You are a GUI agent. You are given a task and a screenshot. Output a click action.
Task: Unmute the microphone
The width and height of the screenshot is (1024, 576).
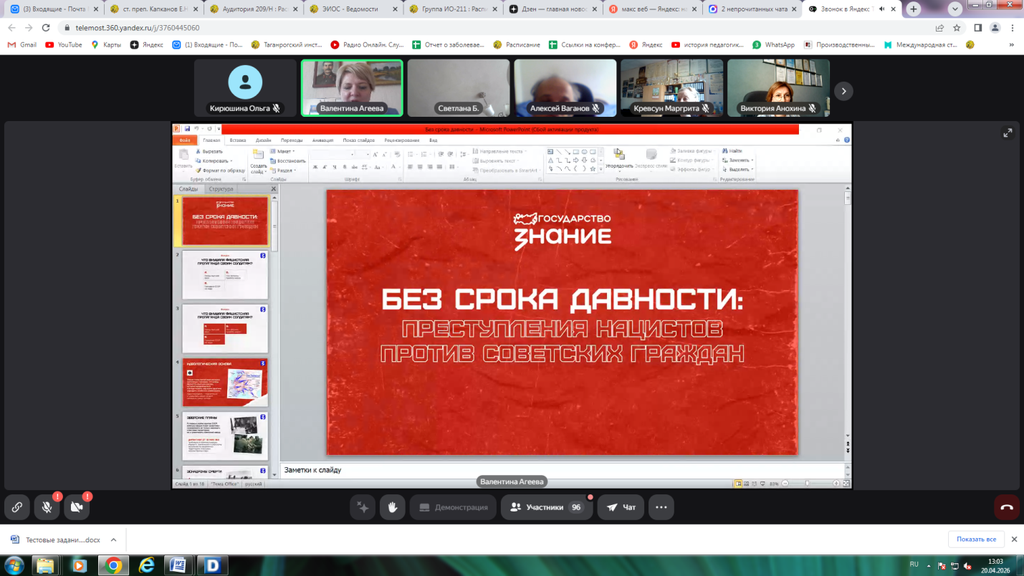click(47, 507)
